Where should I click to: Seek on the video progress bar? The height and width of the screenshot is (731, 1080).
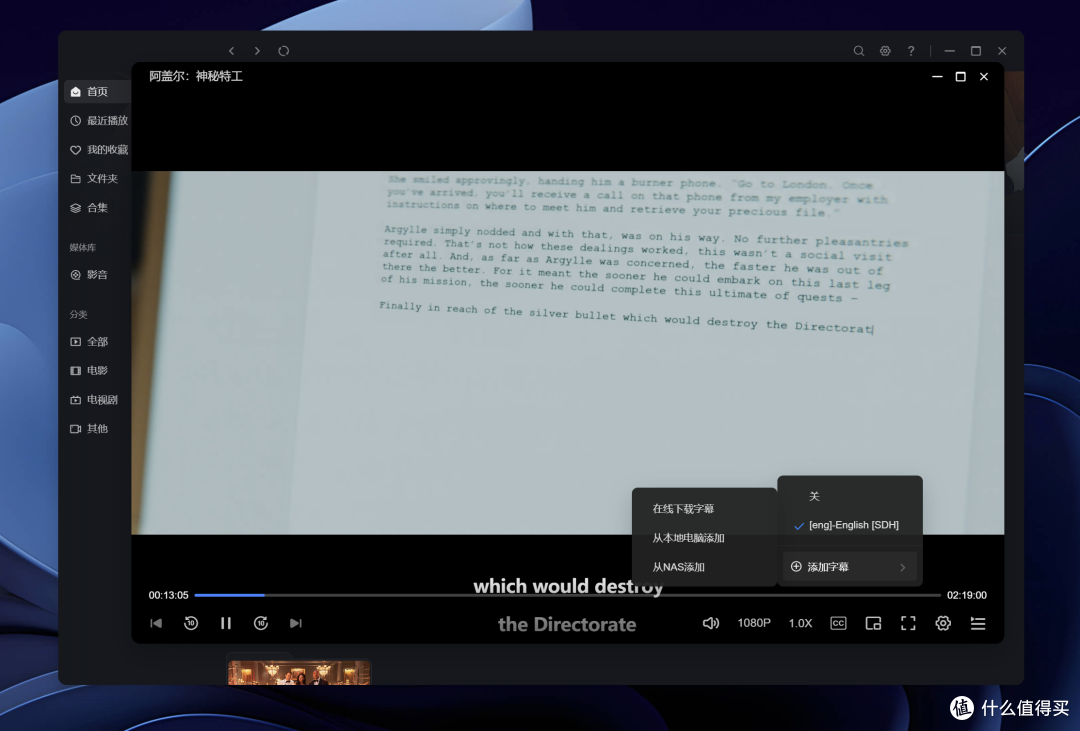coord(568,595)
